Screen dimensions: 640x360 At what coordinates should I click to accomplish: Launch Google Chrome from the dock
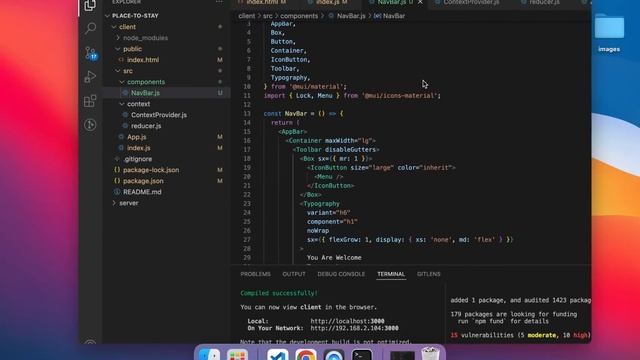click(306, 355)
